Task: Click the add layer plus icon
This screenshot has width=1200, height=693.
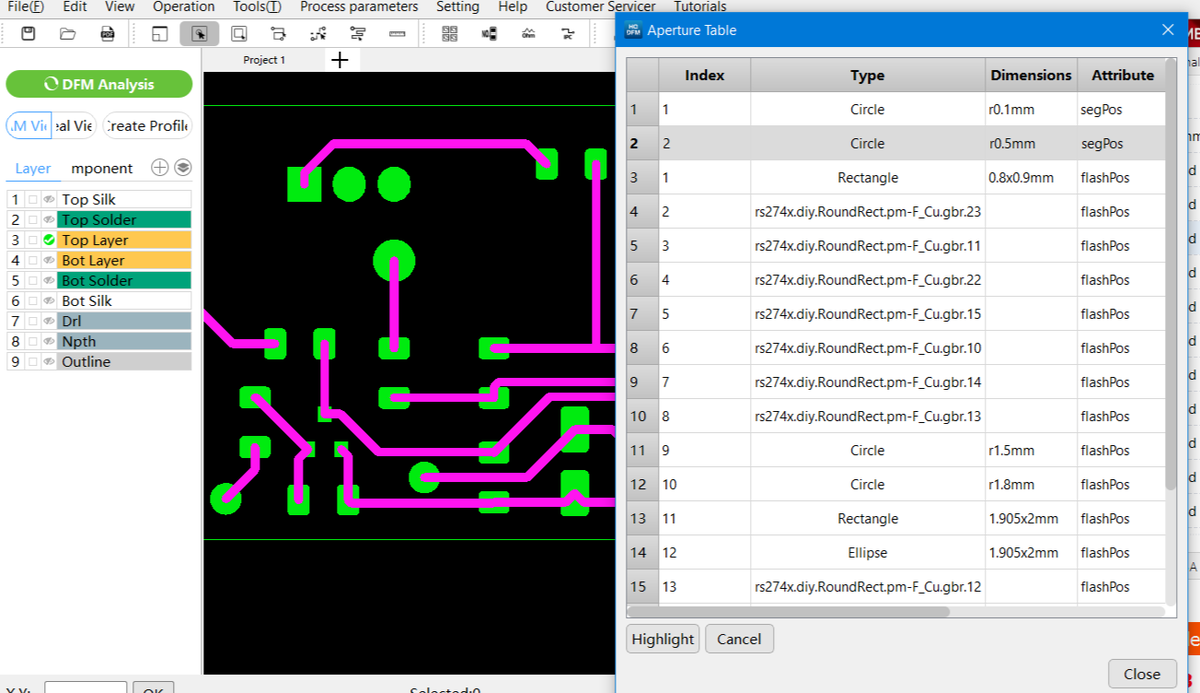Action: (159, 167)
